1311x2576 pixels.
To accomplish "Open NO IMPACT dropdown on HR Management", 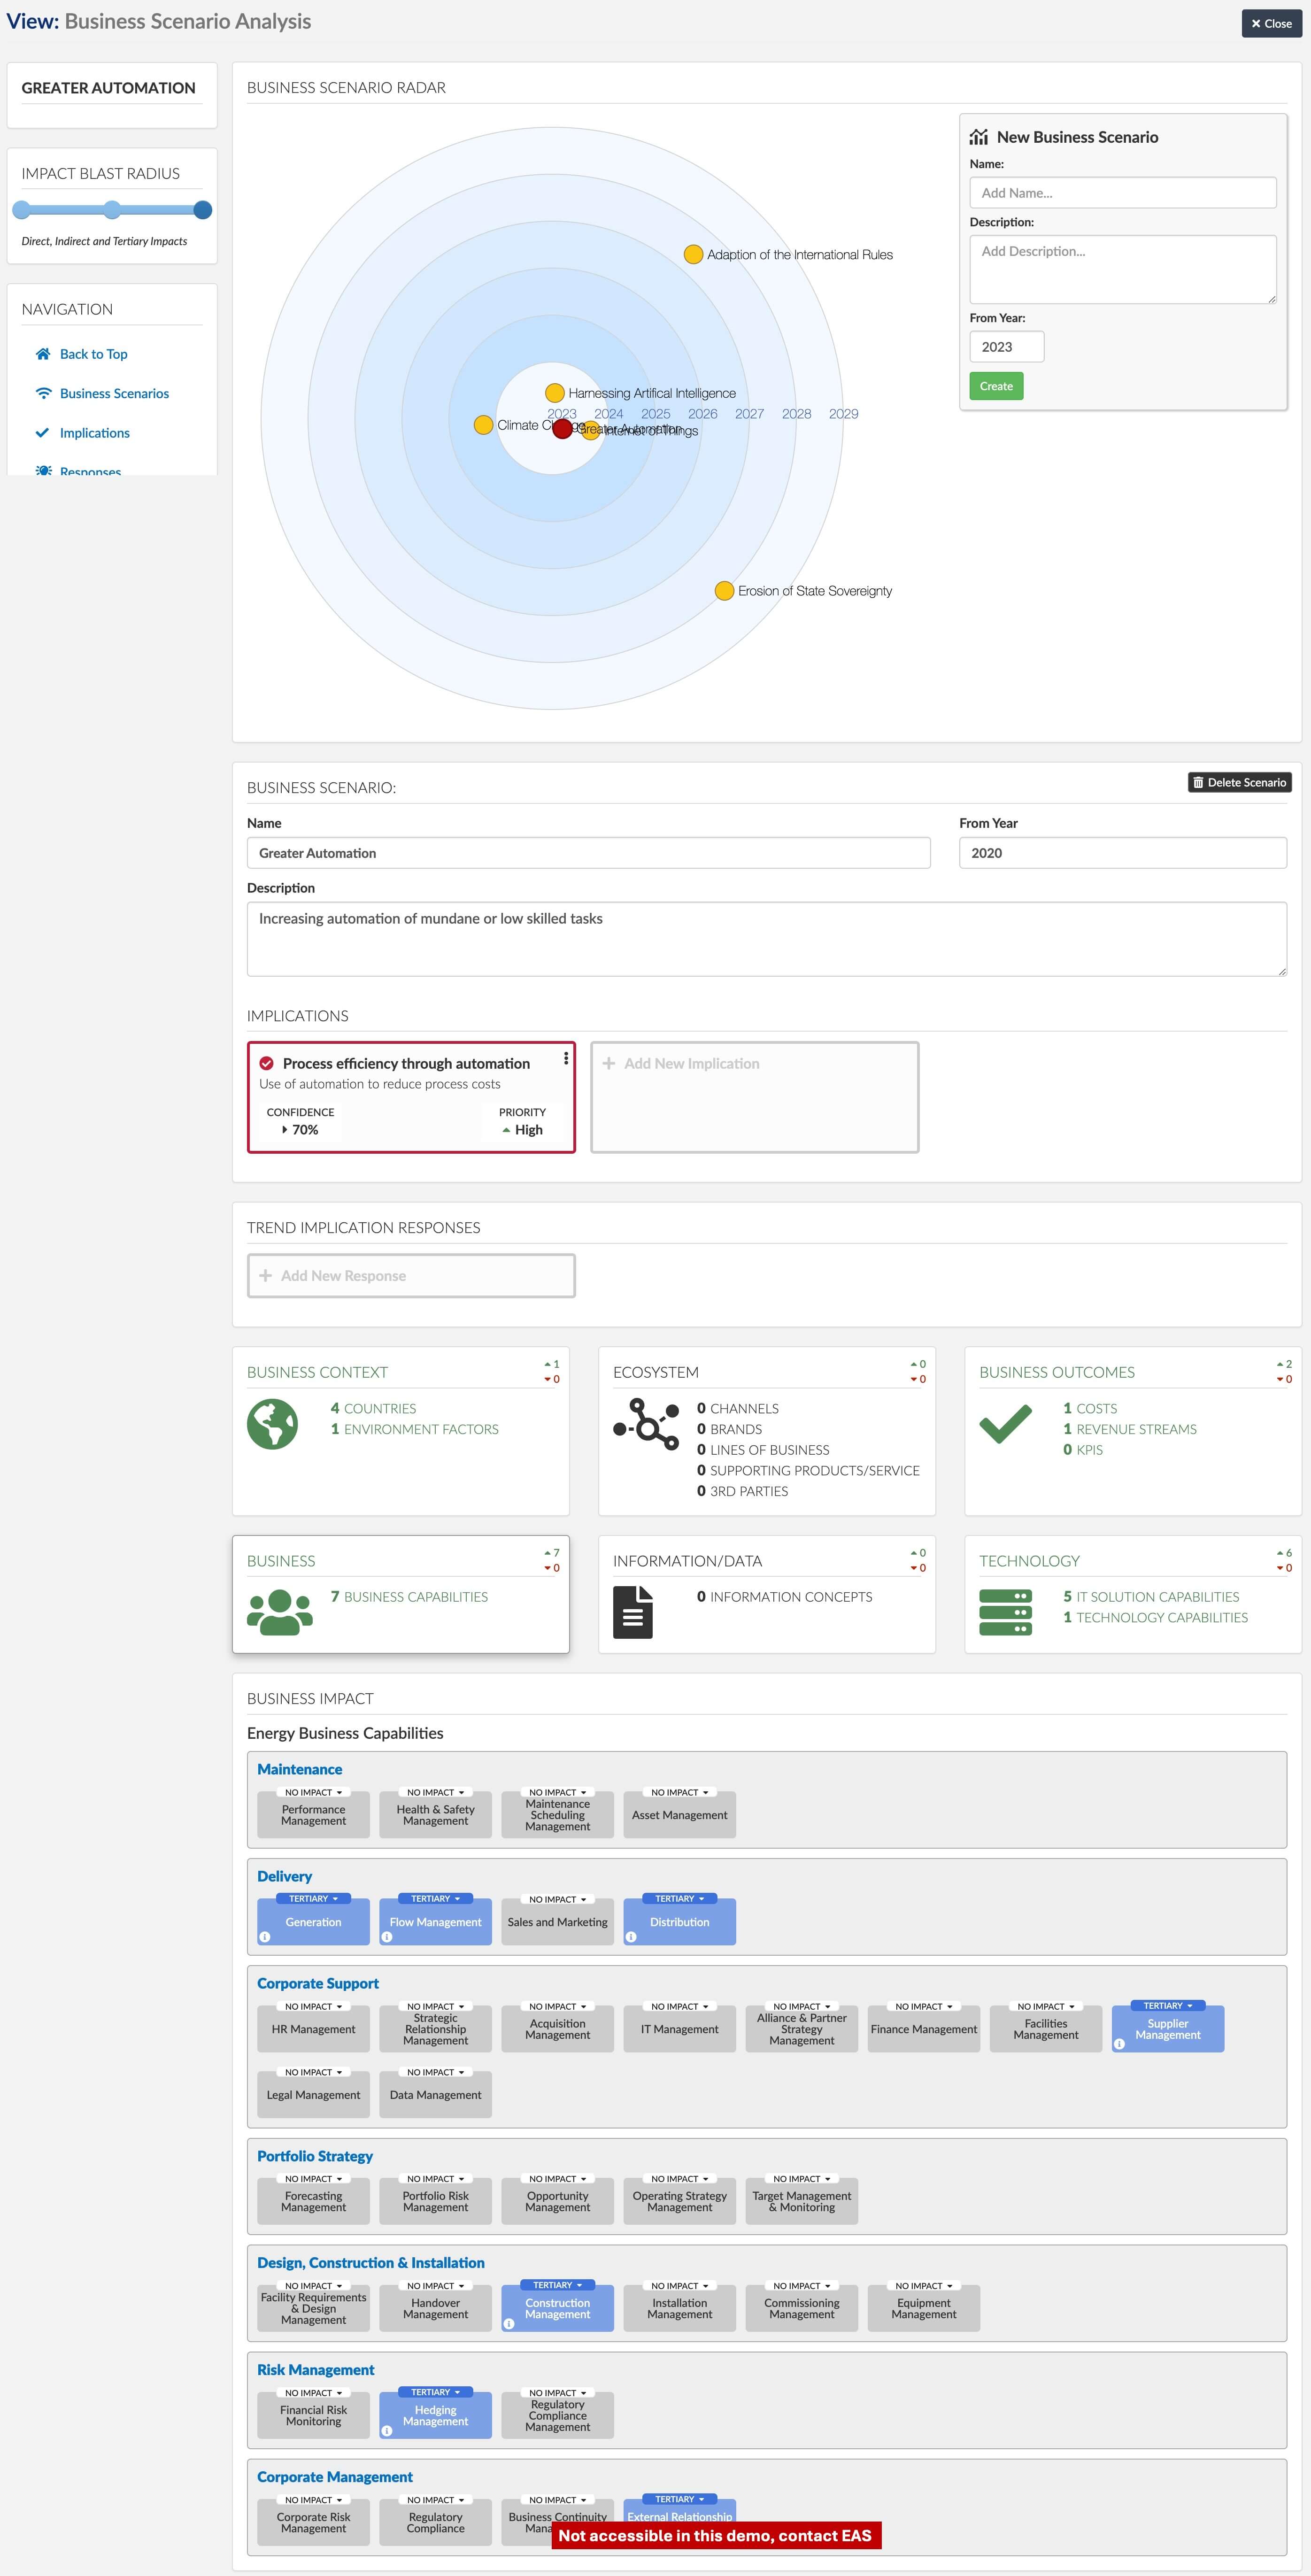I will pyautogui.click(x=314, y=2006).
